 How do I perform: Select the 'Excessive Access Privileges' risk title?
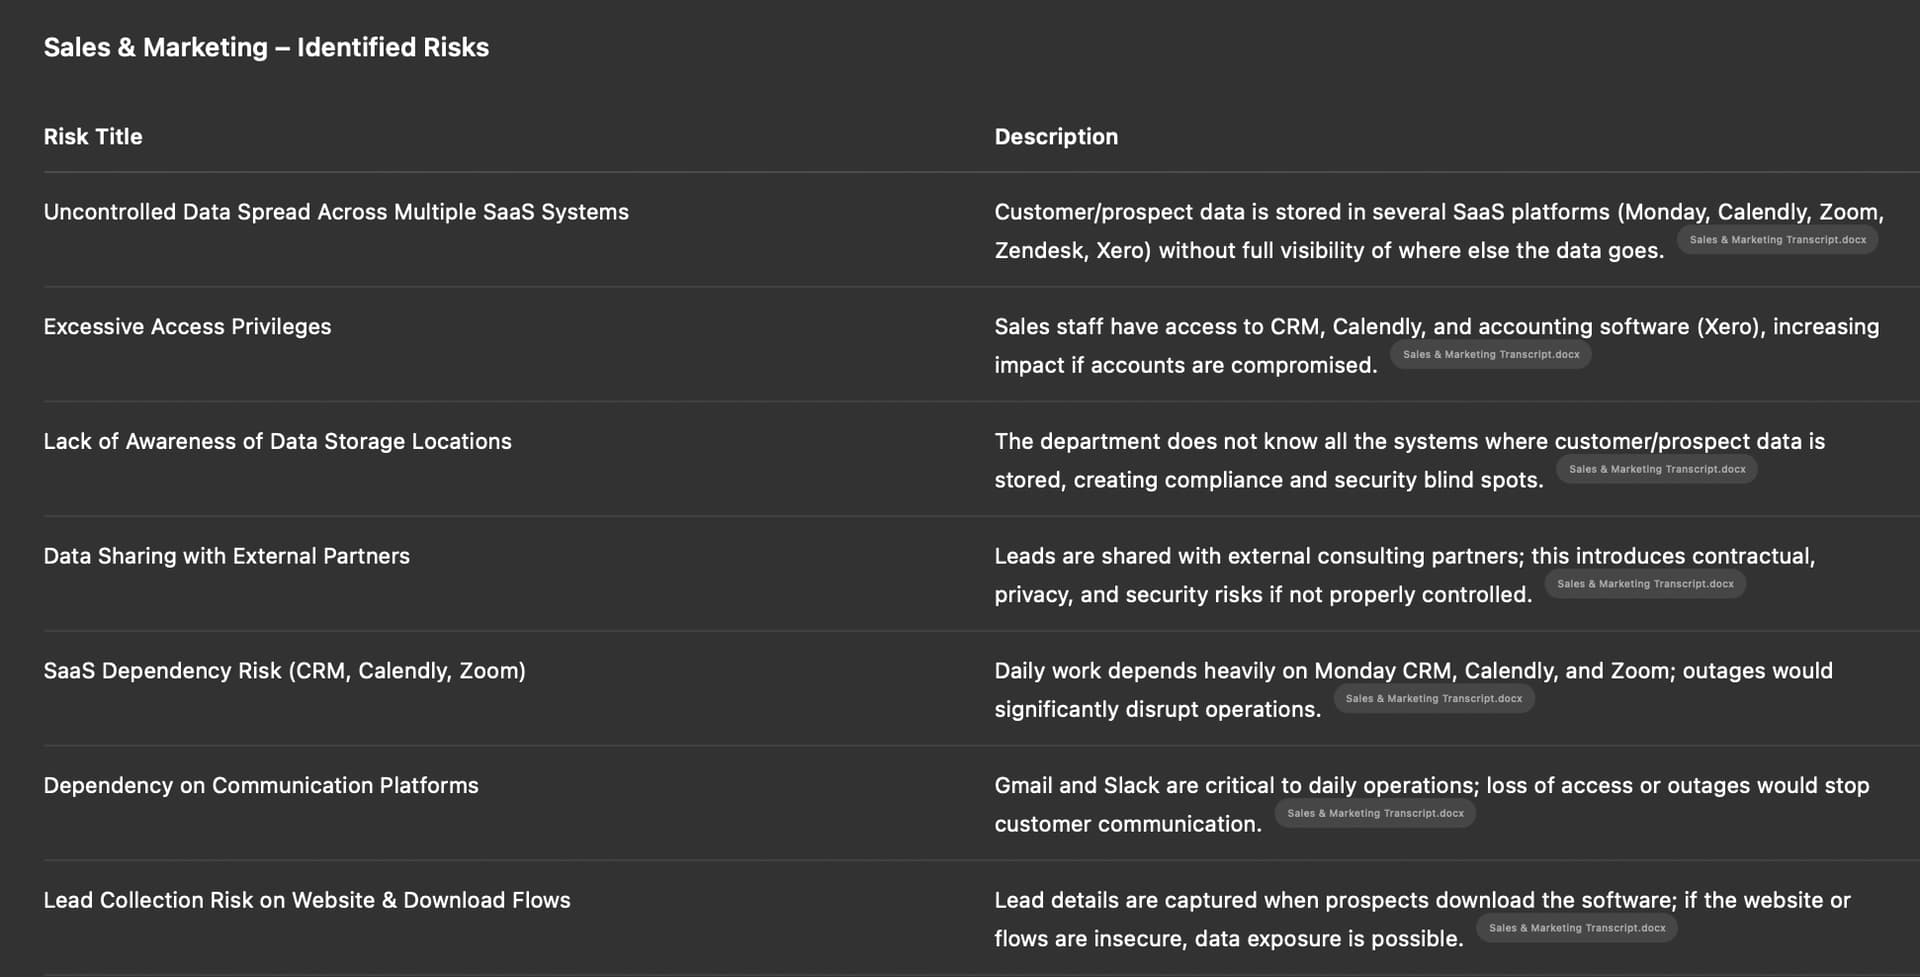[187, 327]
